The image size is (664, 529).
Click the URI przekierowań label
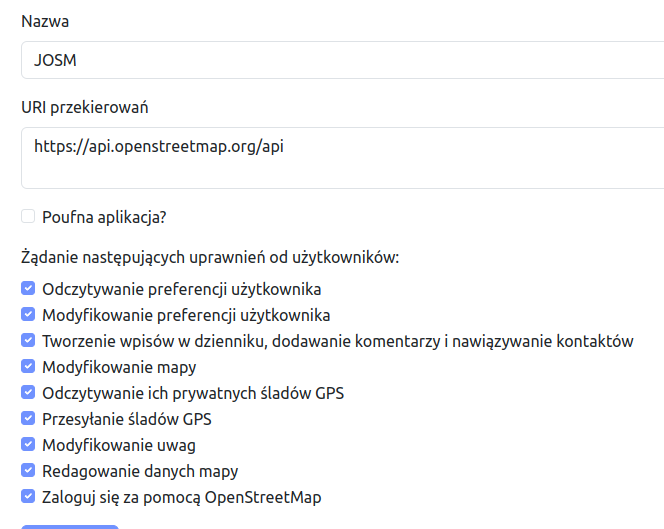[85, 108]
